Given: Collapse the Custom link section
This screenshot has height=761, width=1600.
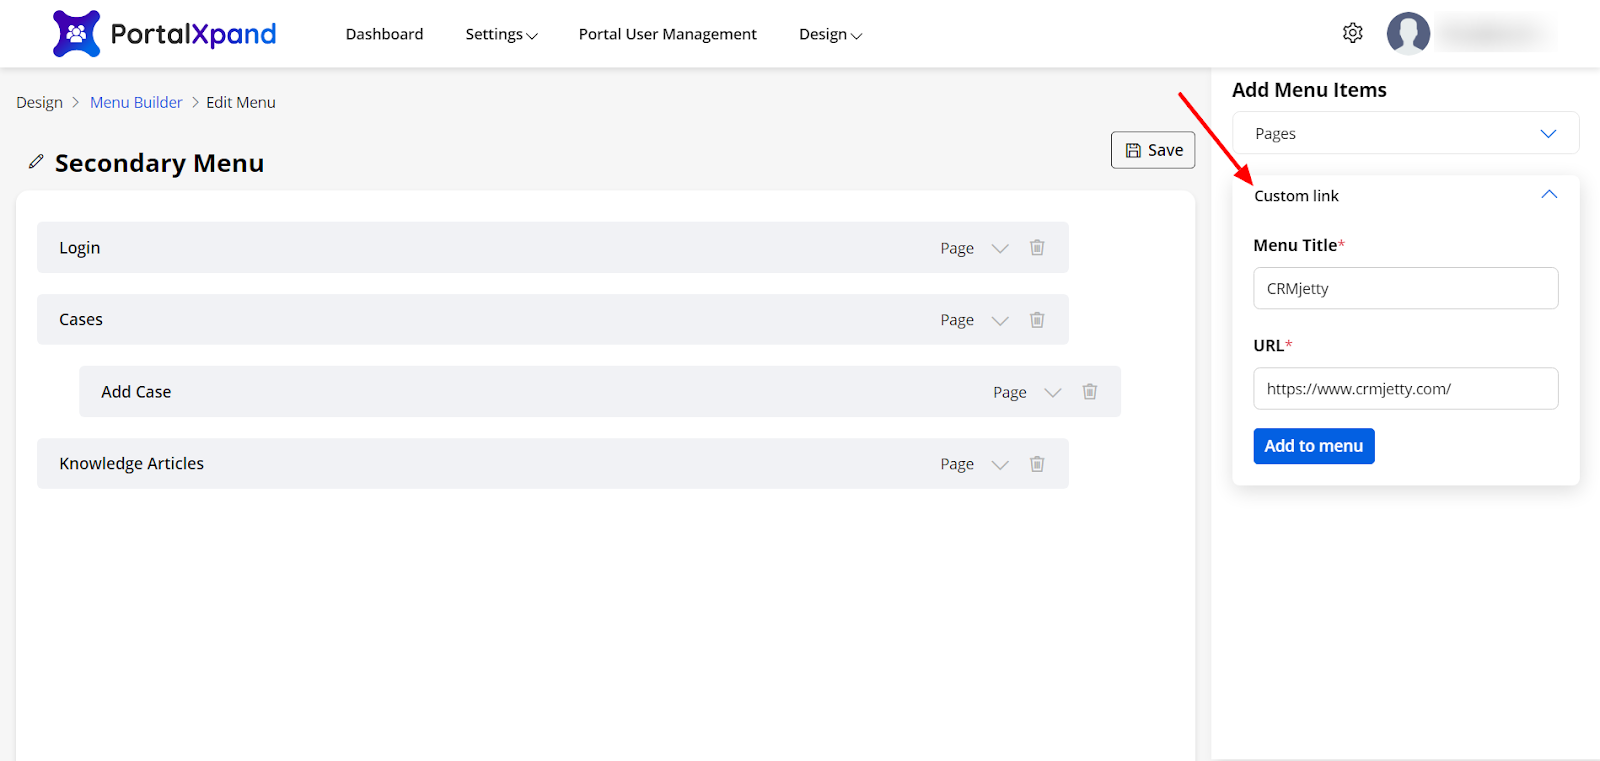Looking at the screenshot, I should pyautogui.click(x=1549, y=195).
